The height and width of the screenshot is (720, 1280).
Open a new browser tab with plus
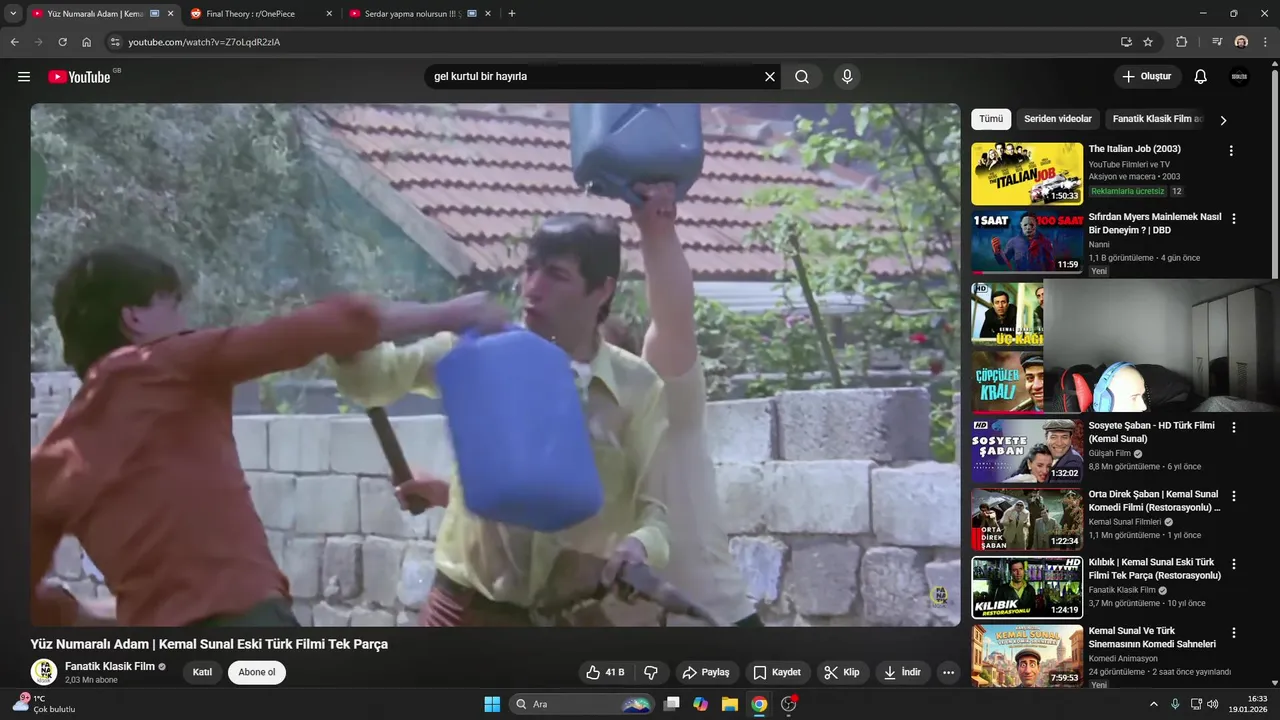coord(512,14)
